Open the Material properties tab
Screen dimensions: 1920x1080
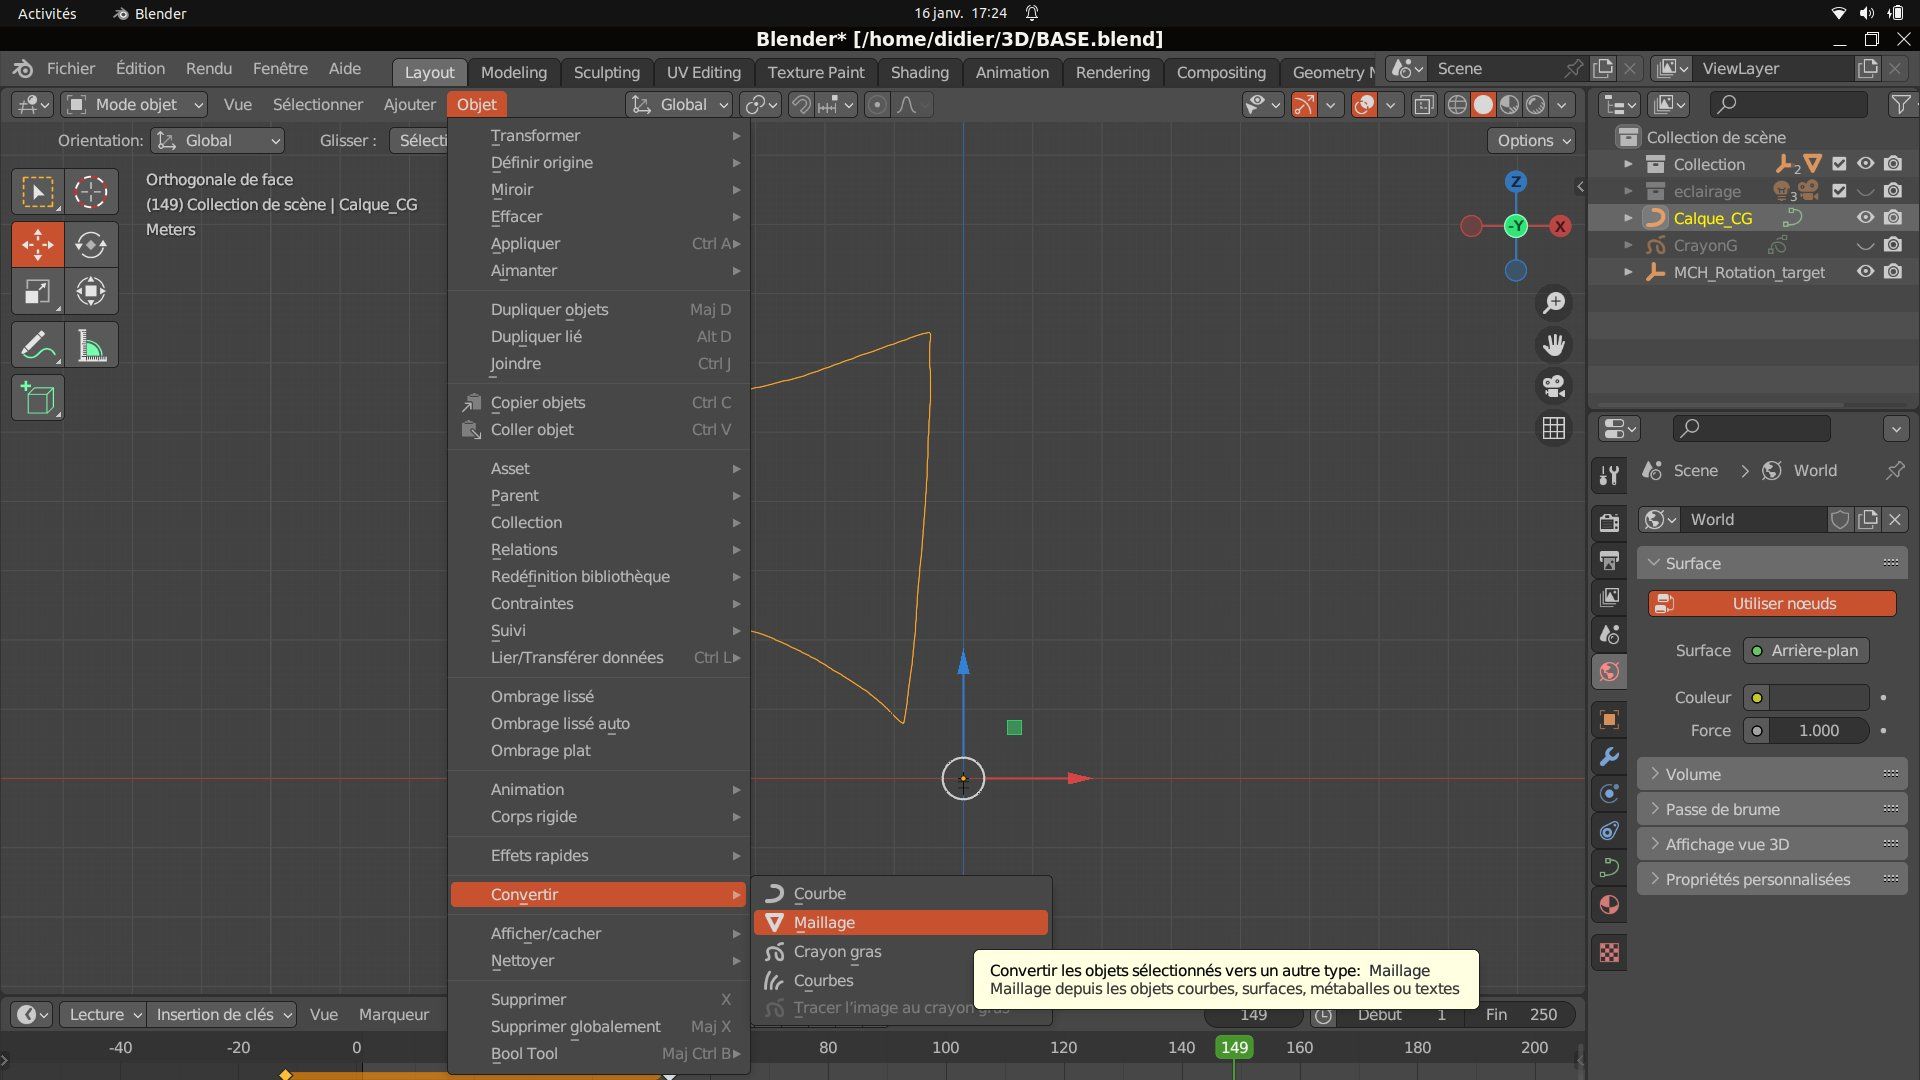(x=1609, y=905)
